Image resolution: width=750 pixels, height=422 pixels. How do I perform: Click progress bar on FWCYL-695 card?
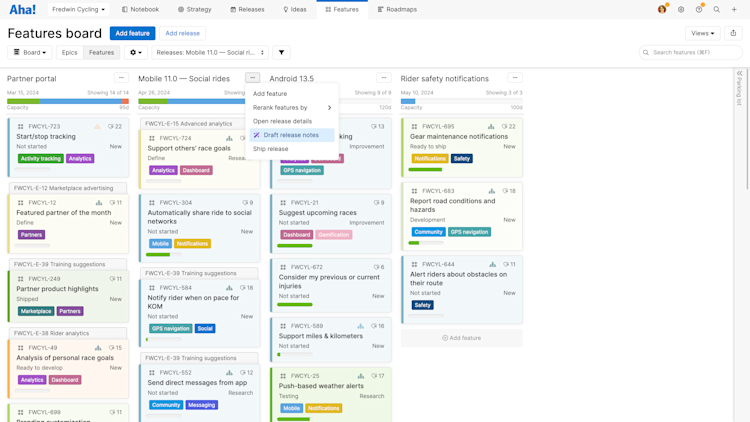(x=426, y=169)
